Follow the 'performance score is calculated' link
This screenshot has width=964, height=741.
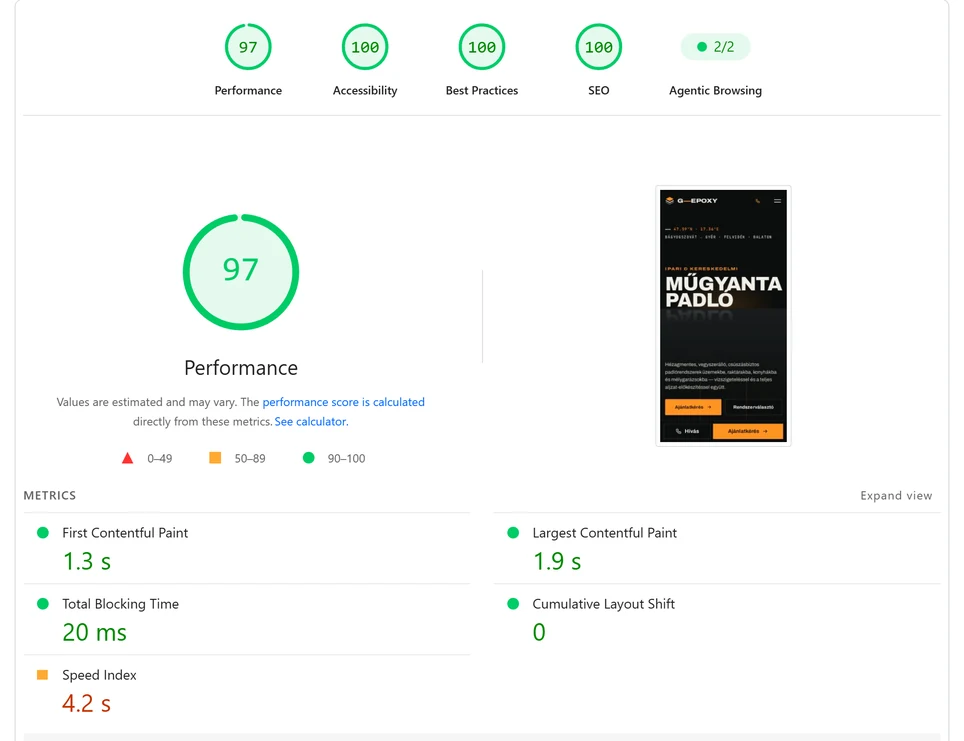[343, 402]
